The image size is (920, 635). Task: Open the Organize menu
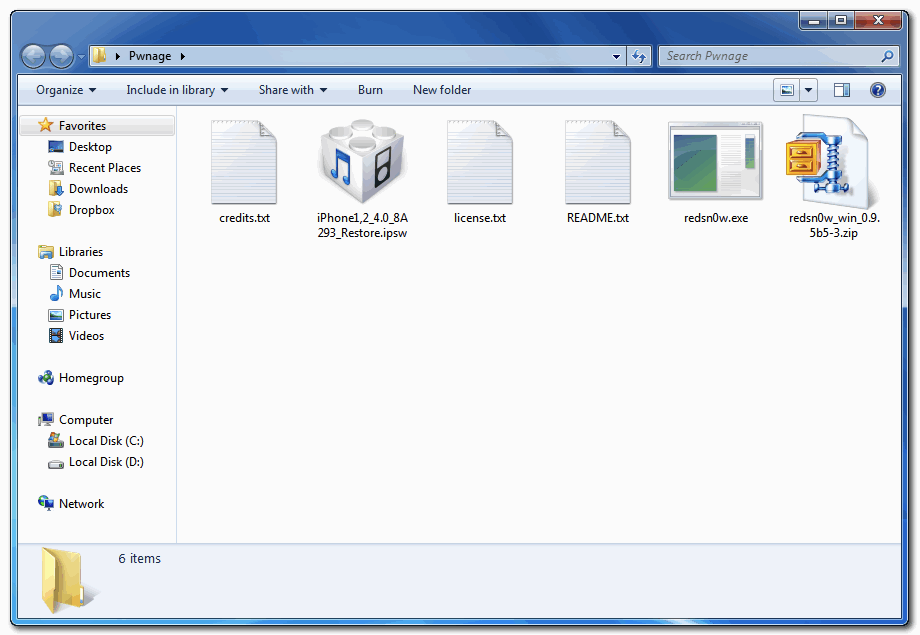(66, 90)
